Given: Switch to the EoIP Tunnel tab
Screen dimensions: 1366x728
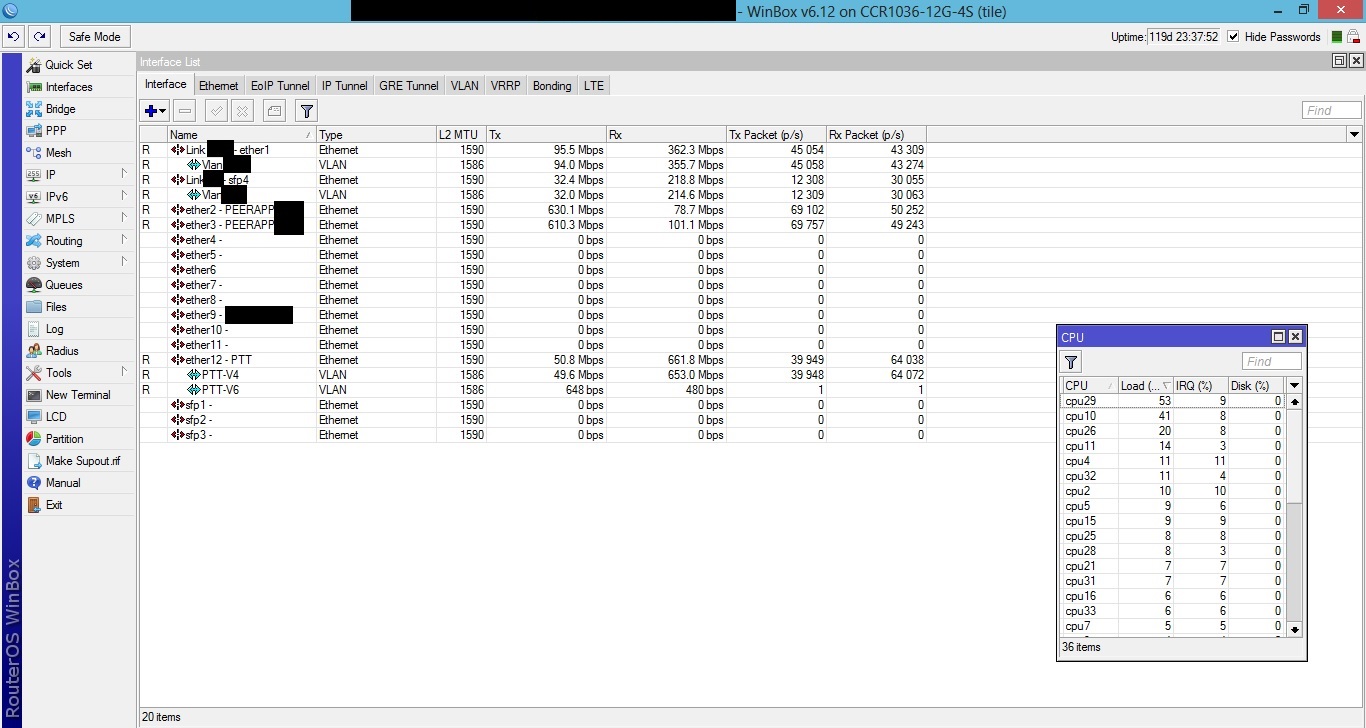Looking at the screenshot, I should coord(280,86).
